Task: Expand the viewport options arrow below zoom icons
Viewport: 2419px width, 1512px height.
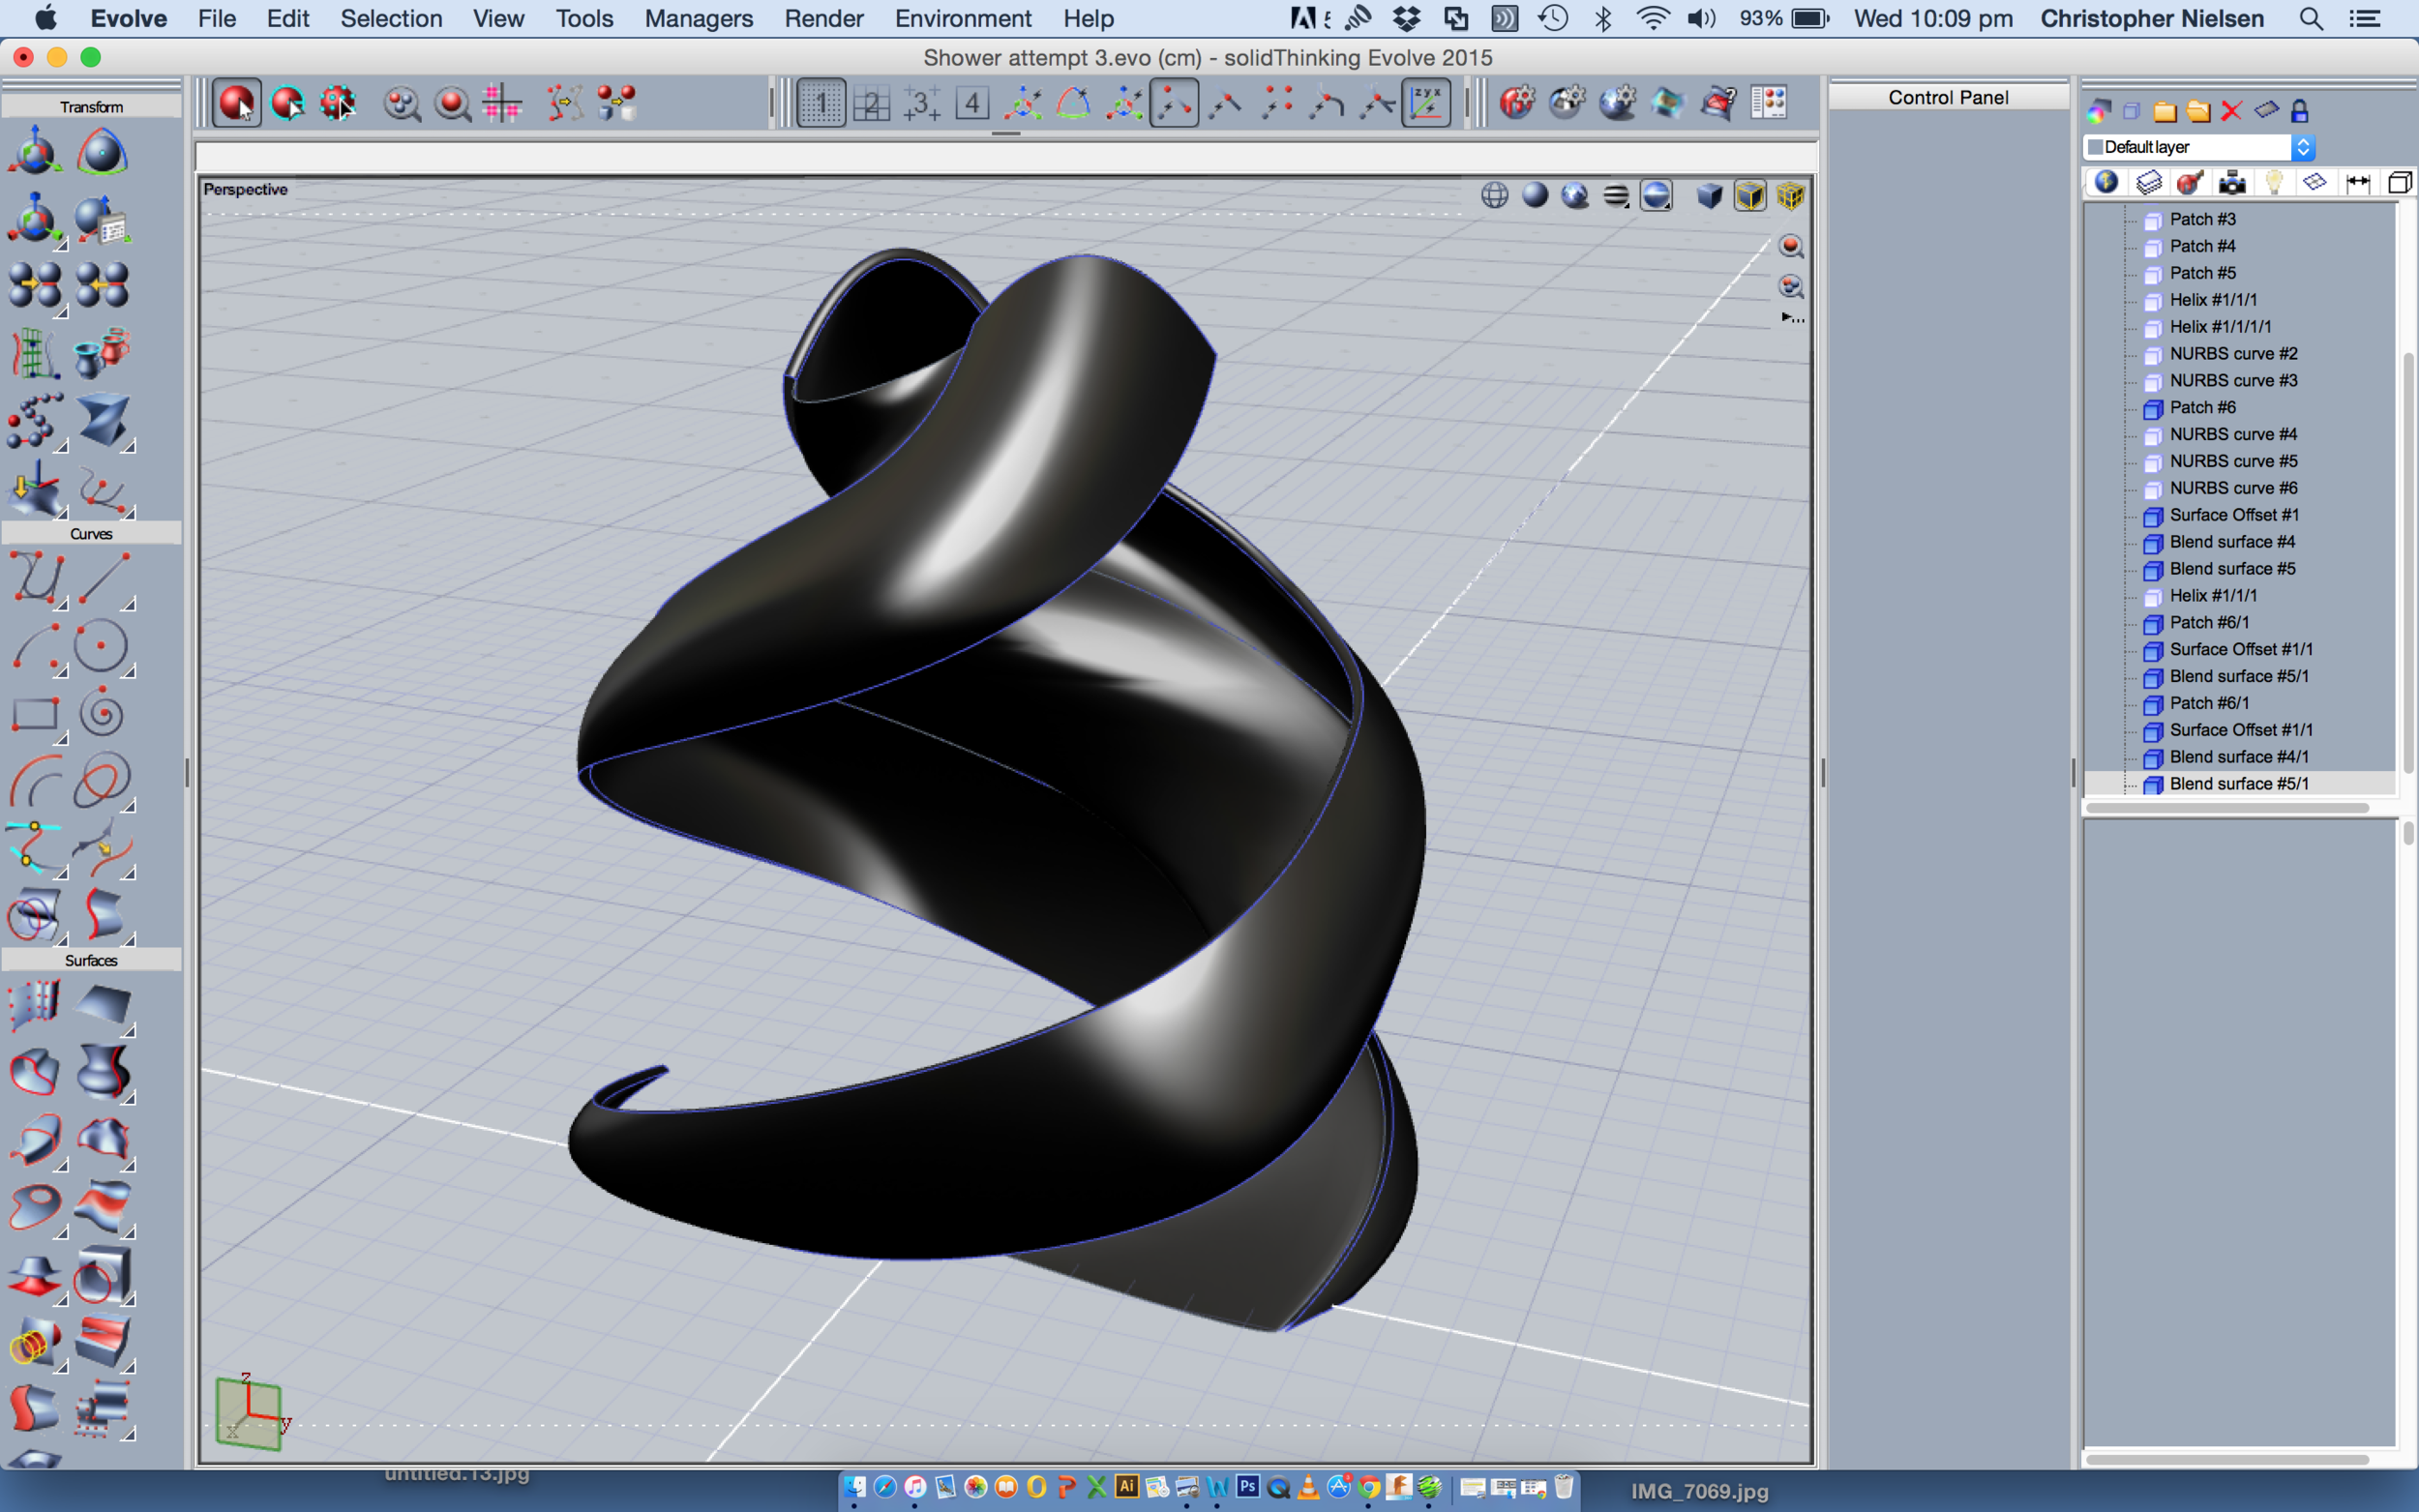Action: 1792,318
